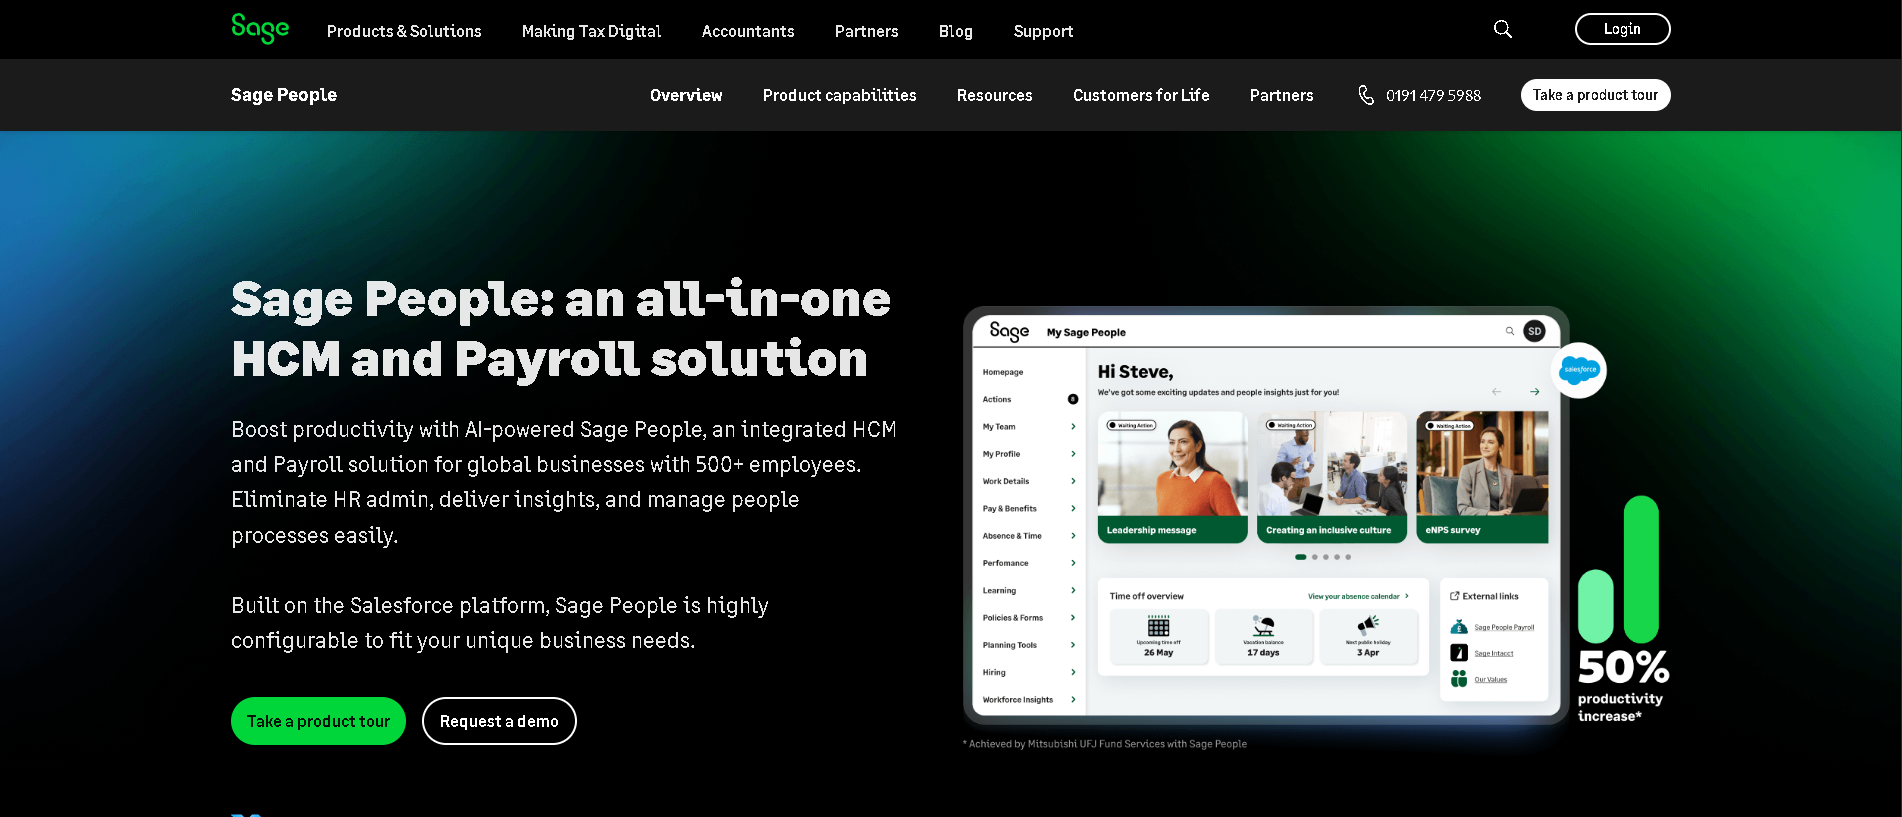Click Our Values link text
The width and height of the screenshot is (1902, 817).
1490,679
